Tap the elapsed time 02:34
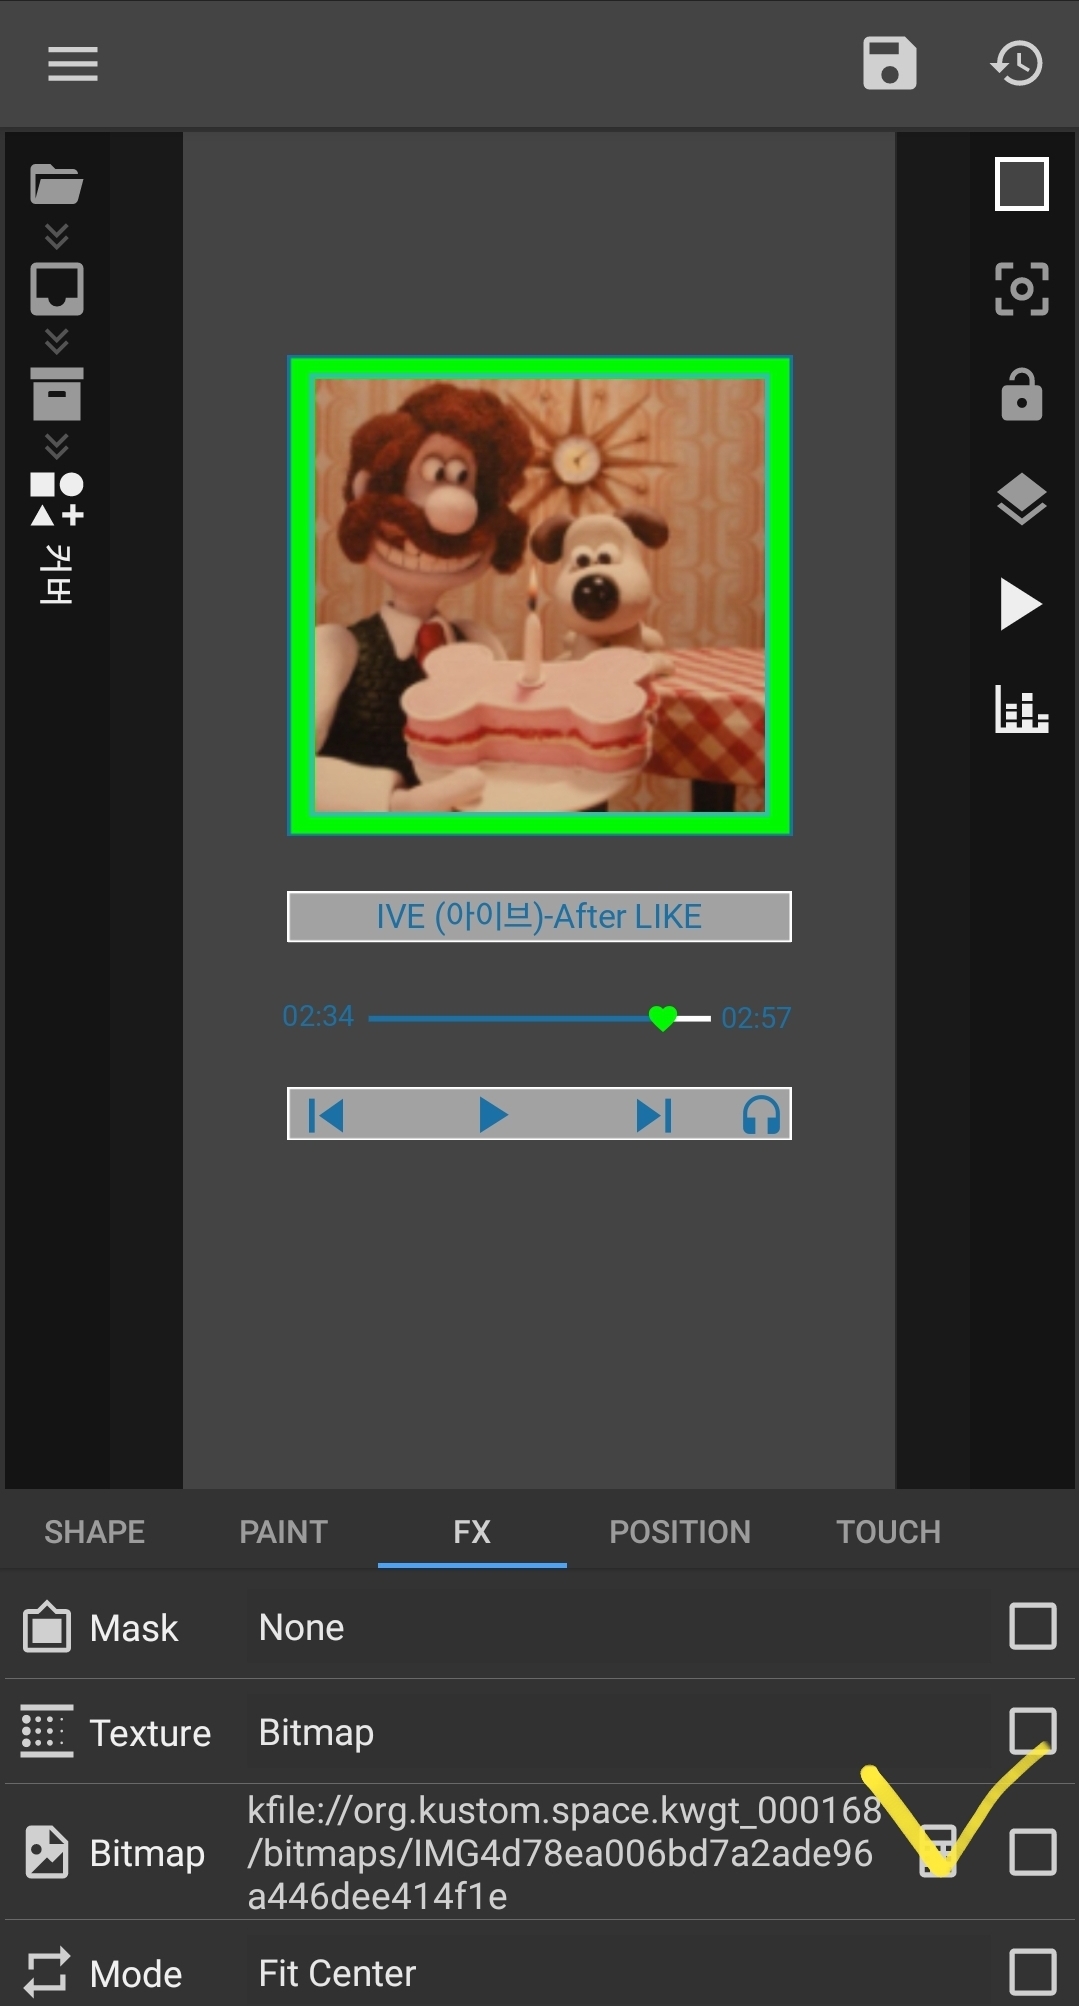This screenshot has height=2006, width=1079. [318, 1016]
